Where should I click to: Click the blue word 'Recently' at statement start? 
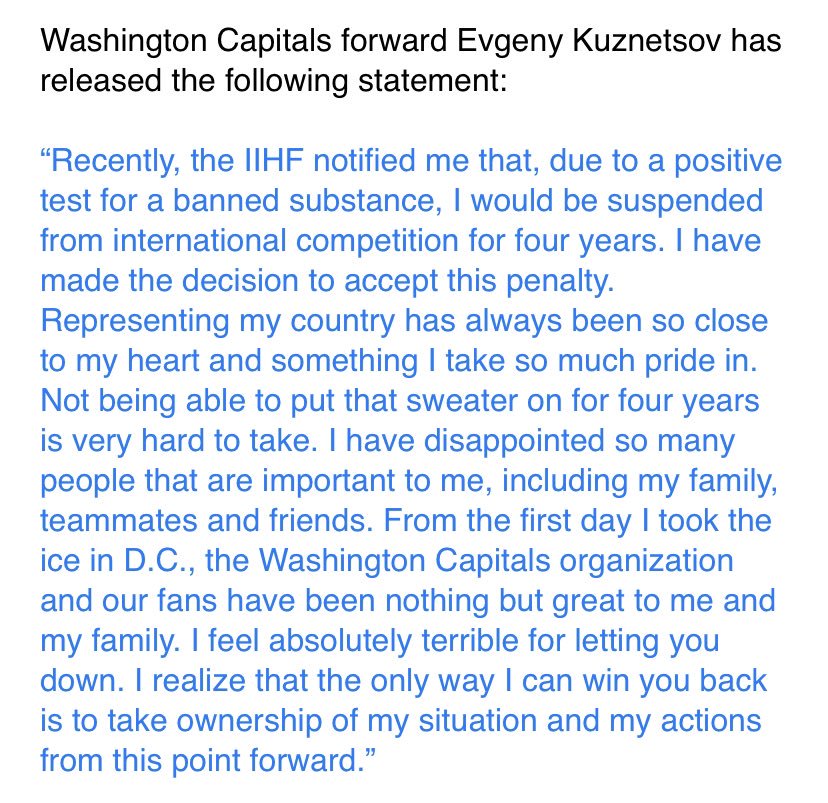coord(110,162)
